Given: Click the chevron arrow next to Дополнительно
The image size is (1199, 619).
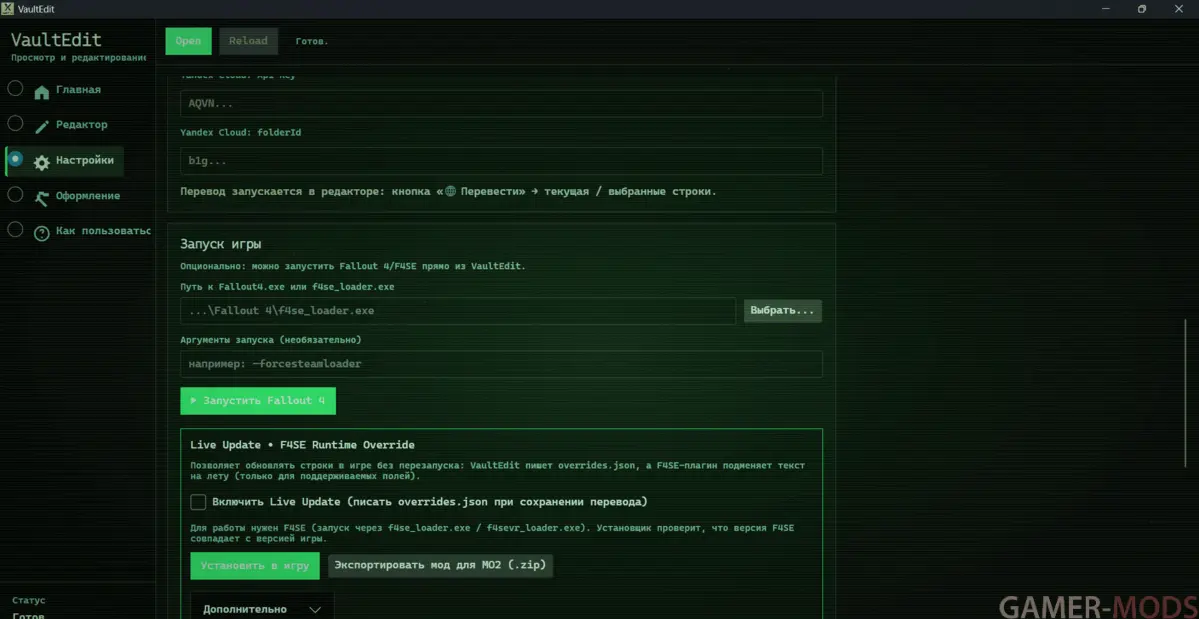Looking at the screenshot, I should coord(315,609).
